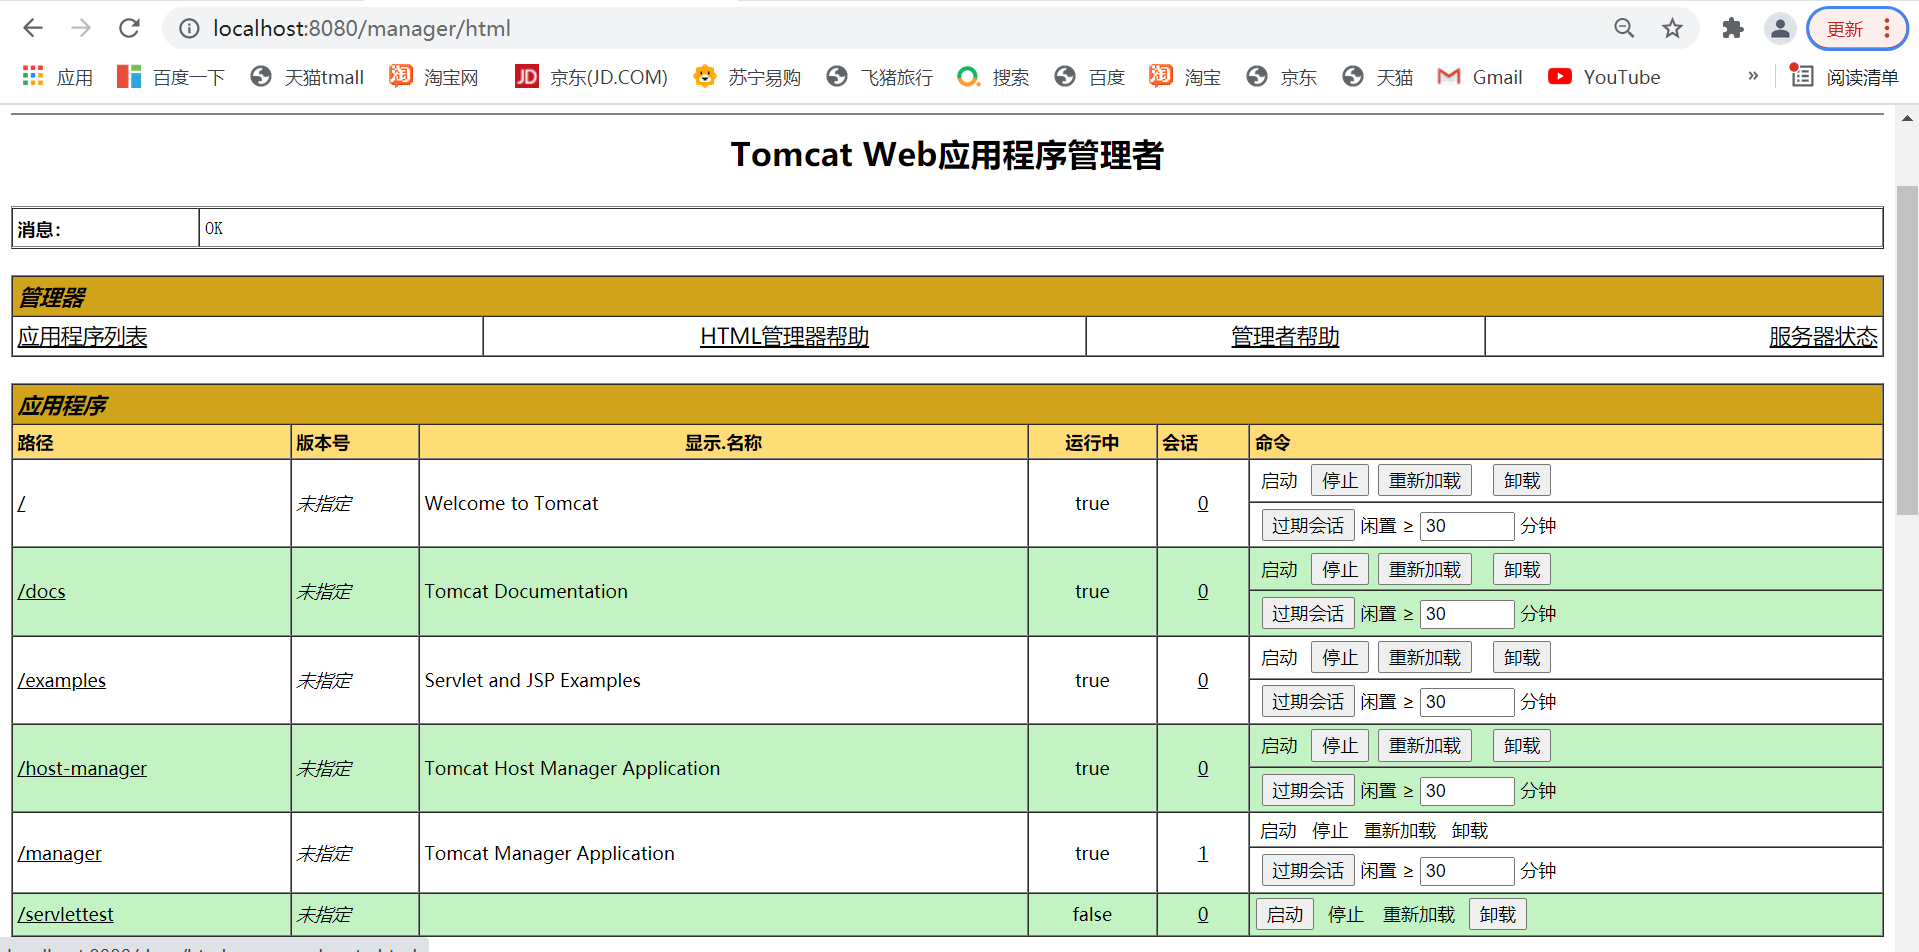Screen dimensions: 1919x952
Task: Open the 苏宁易购 bookmark
Action: (747, 77)
